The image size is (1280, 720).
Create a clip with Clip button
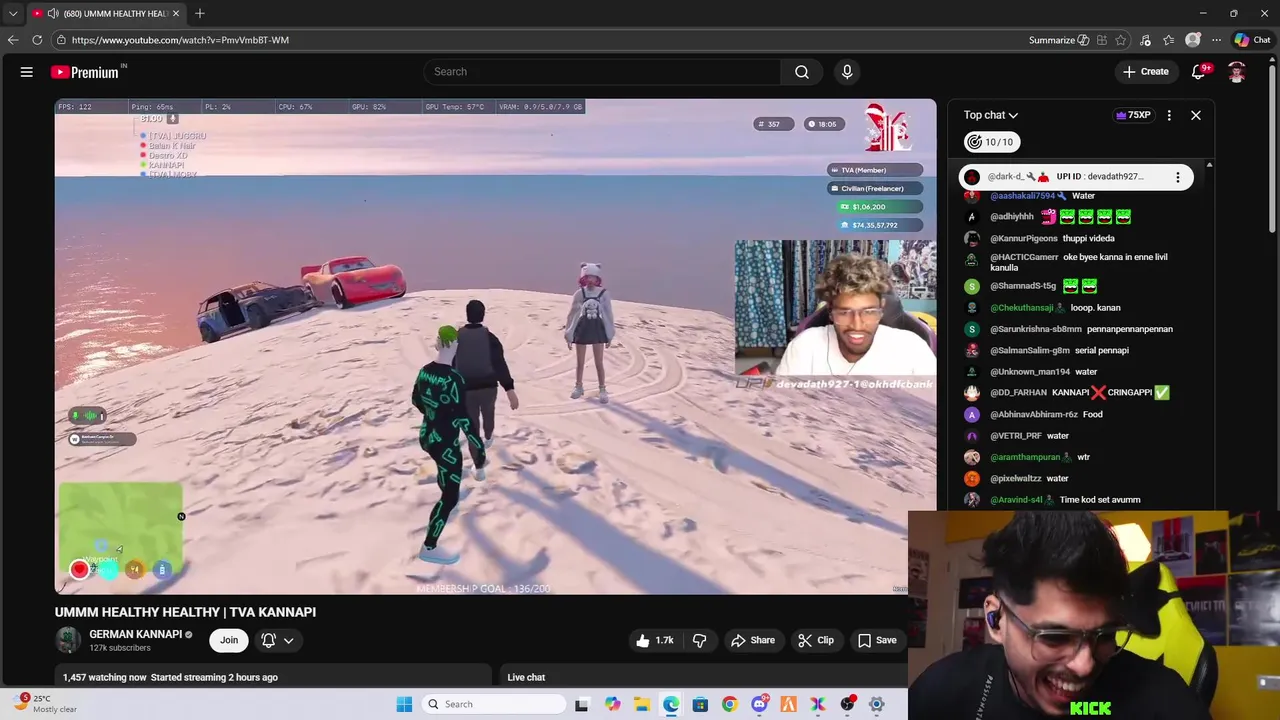point(815,640)
